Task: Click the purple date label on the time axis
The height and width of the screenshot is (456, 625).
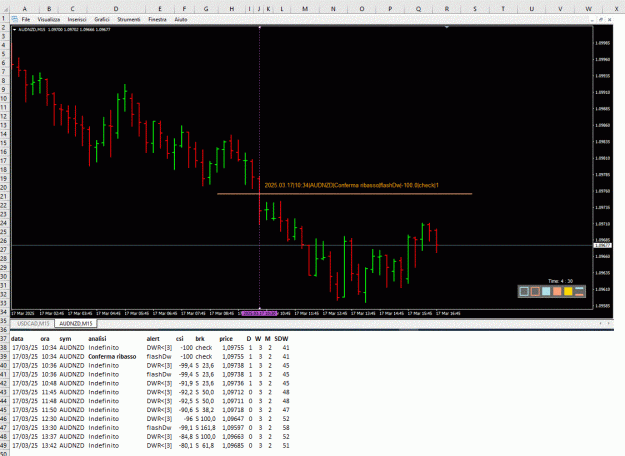Action: [259, 313]
